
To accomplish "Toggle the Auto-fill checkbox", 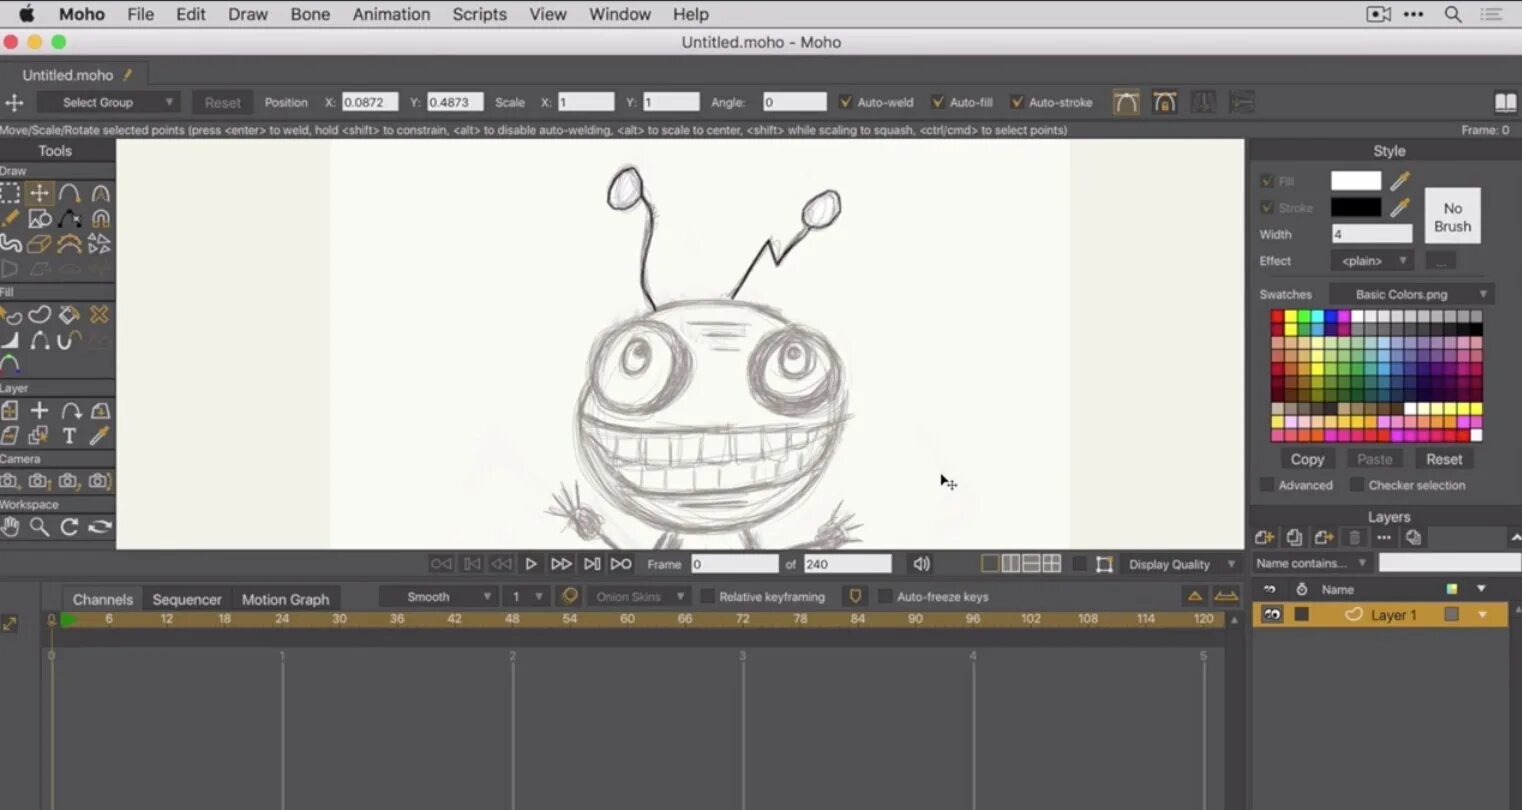I will coord(937,101).
